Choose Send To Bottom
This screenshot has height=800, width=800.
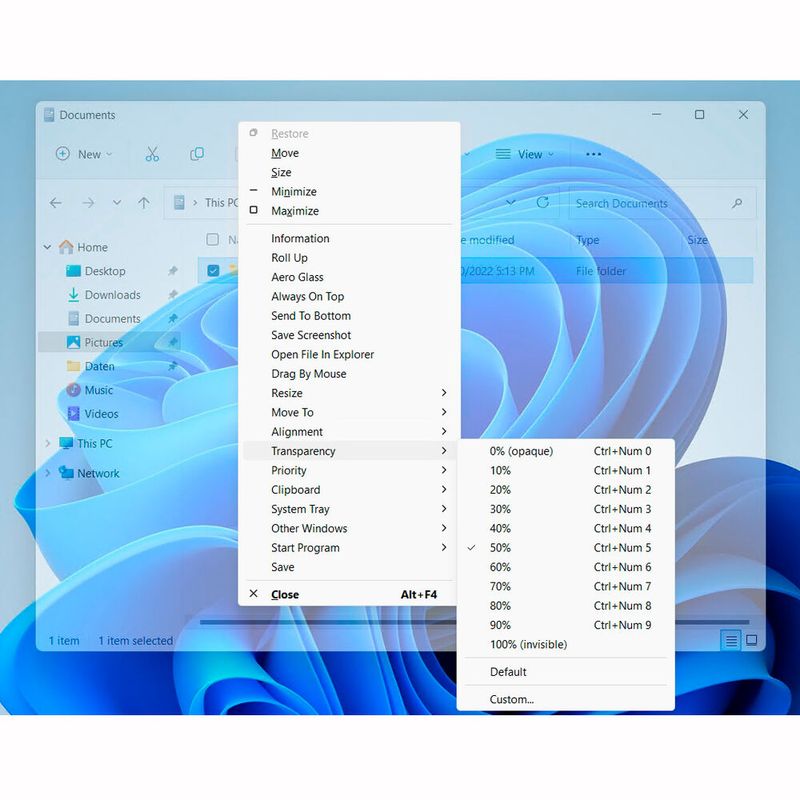pos(349,316)
